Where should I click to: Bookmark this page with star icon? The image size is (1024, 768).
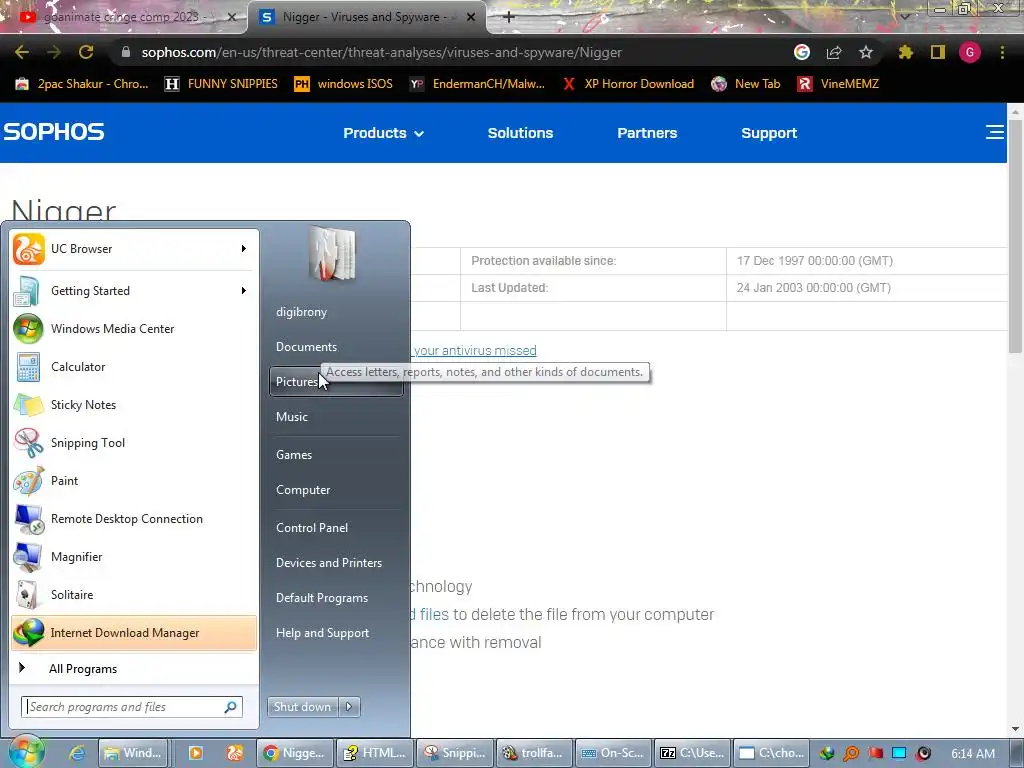click(865, 52)
